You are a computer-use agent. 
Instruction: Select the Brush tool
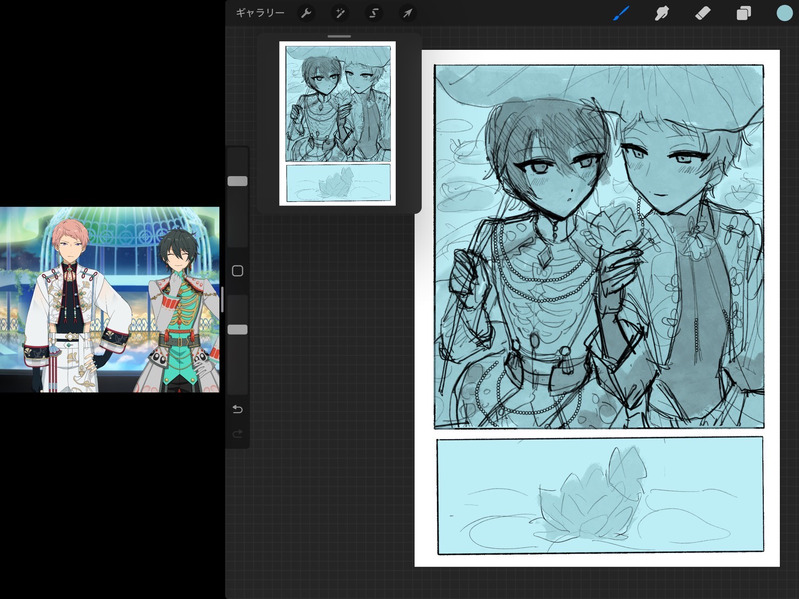pos(621,13)
